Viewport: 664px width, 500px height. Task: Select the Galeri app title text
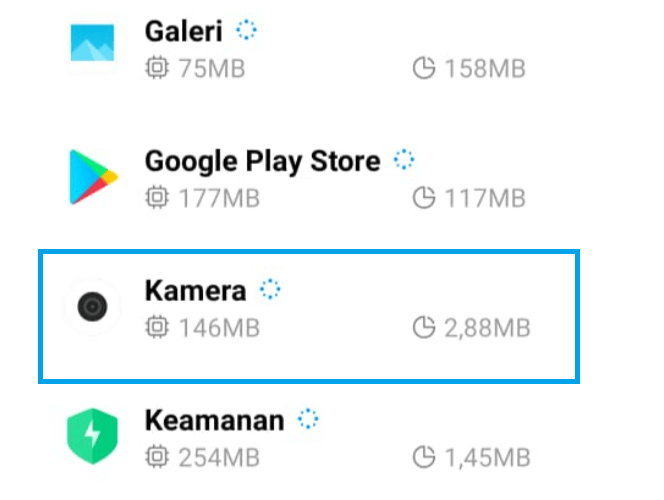tap(183, 31)
